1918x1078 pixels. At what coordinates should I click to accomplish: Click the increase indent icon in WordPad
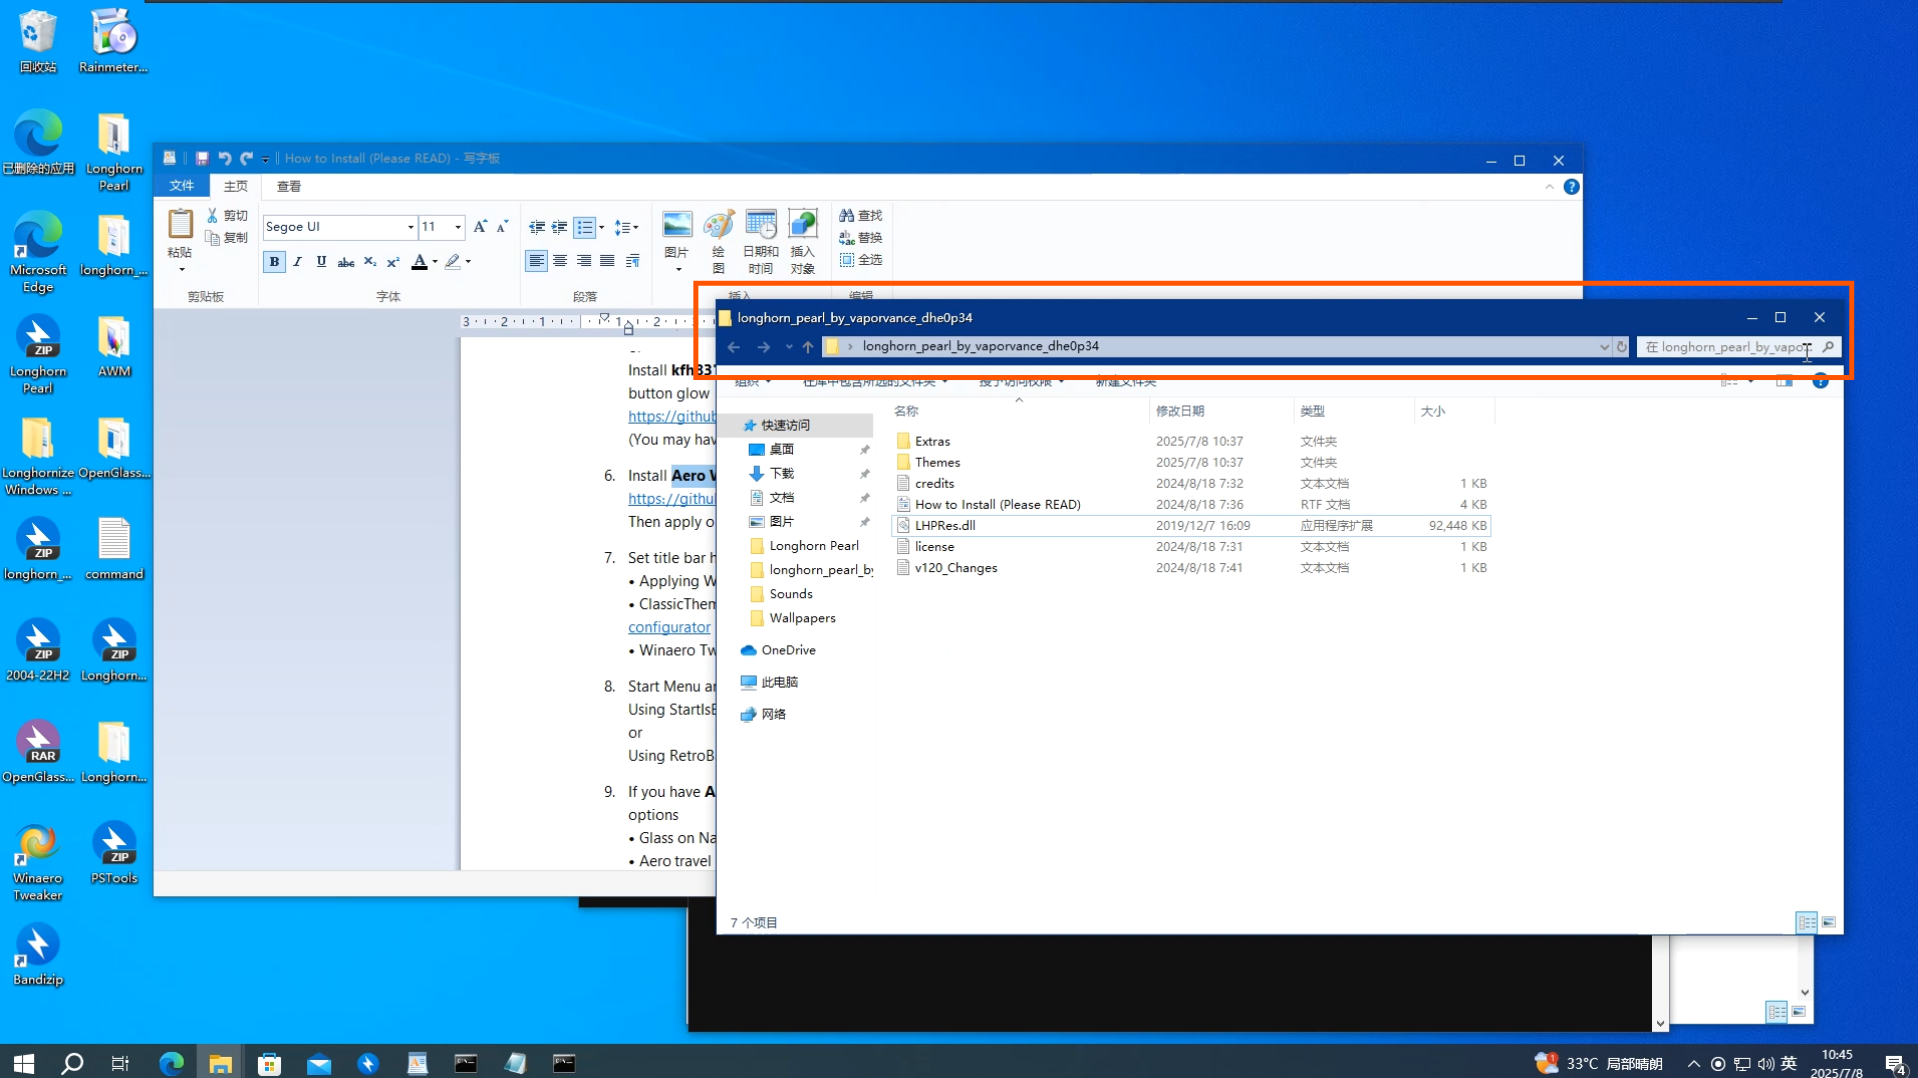[560, 227]
